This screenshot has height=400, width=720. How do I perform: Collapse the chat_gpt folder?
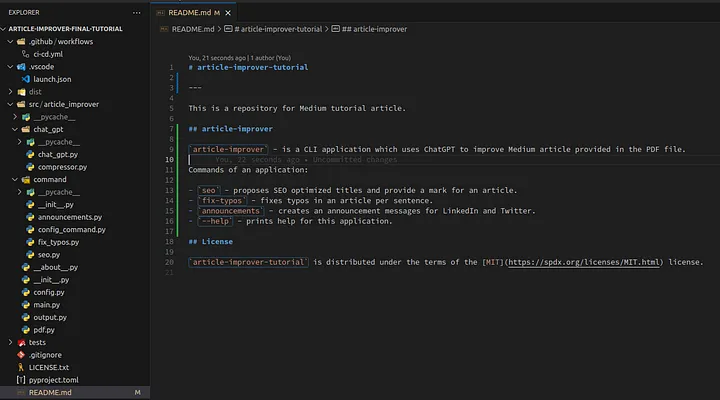click(x=14, y=129)
